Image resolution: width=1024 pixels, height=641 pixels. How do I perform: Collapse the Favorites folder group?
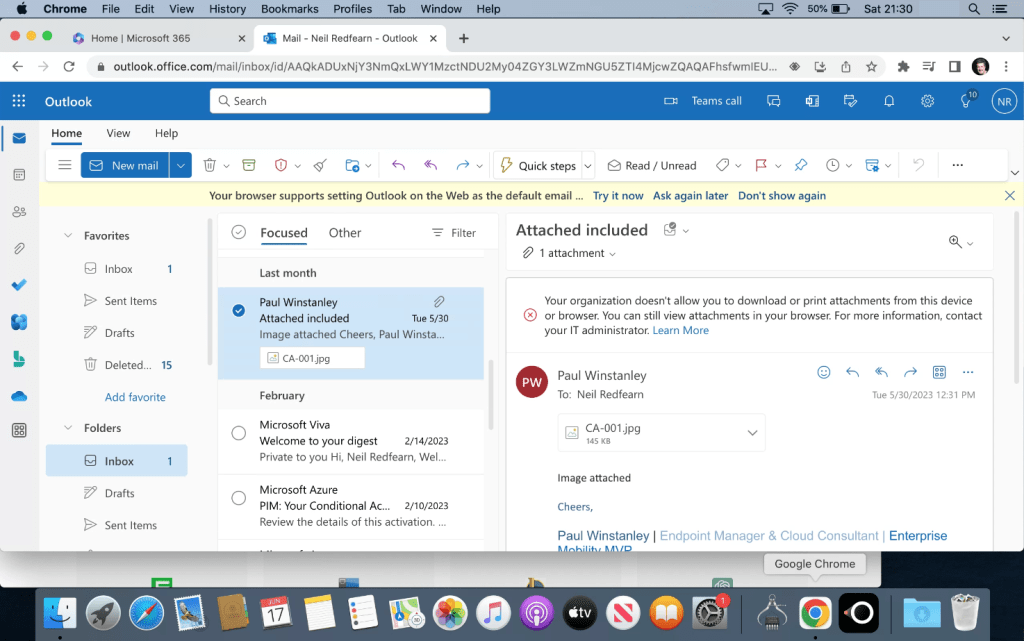click(x=68, y=236)
